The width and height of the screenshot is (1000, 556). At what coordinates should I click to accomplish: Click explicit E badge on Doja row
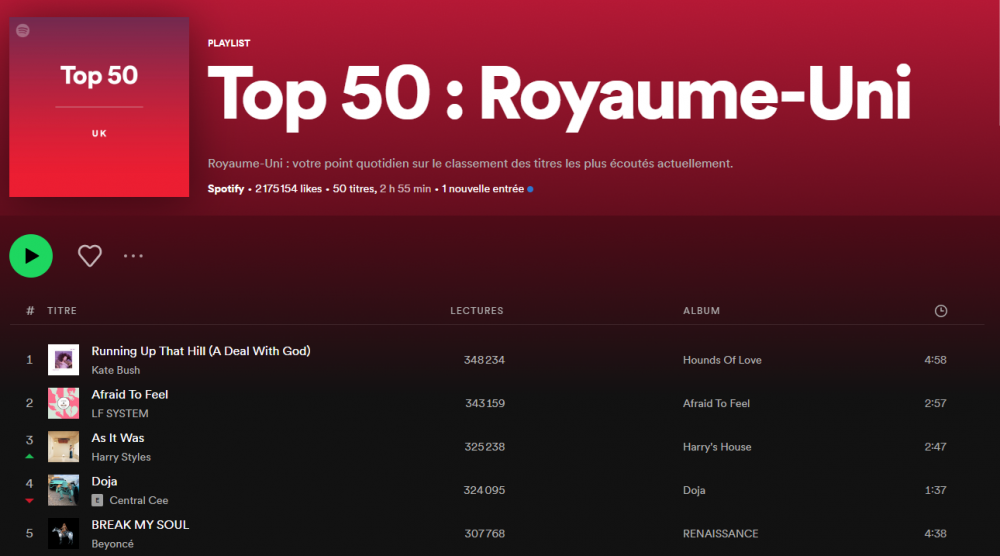(97, 501)
